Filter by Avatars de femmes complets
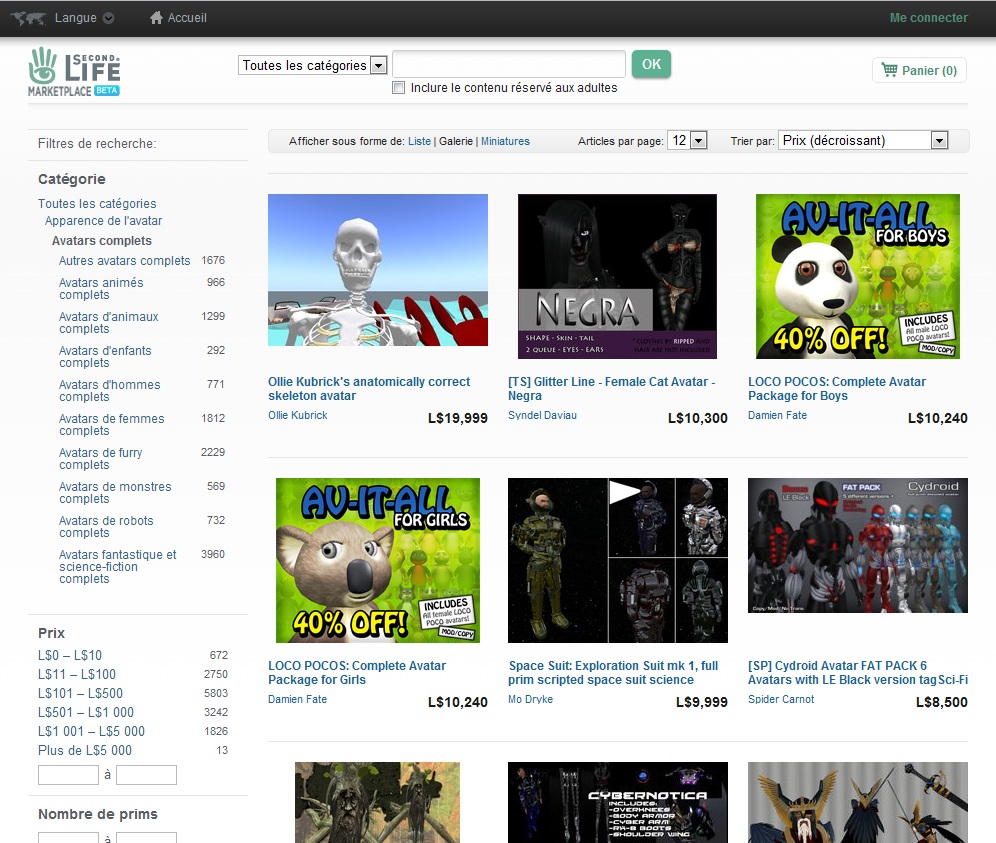Screen dimensions: 996x843 click(x=111, y=424)
